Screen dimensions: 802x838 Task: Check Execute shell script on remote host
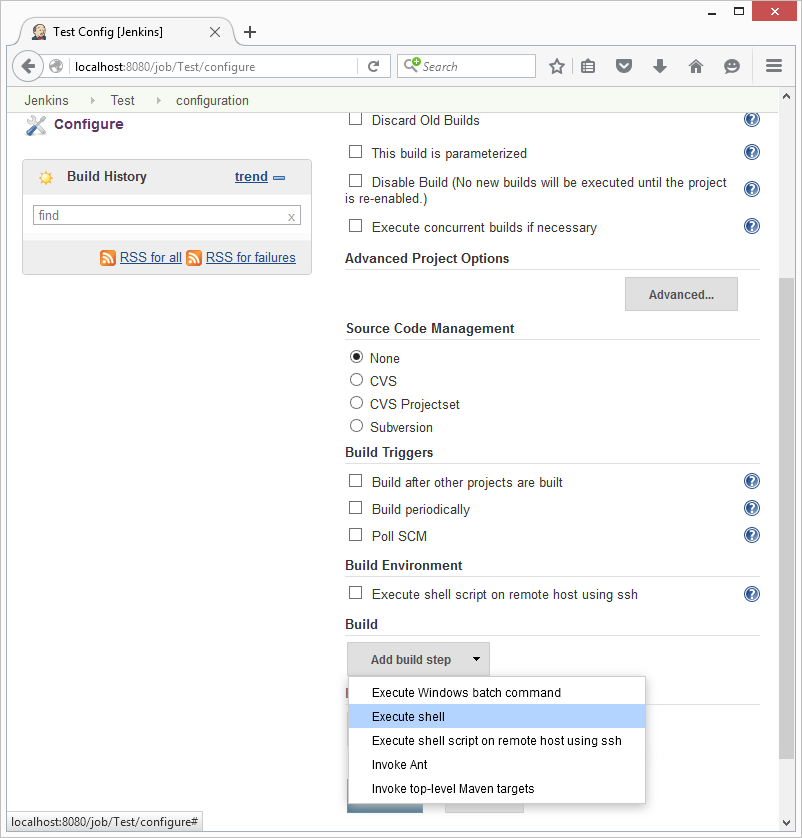(x=355, y=593)
